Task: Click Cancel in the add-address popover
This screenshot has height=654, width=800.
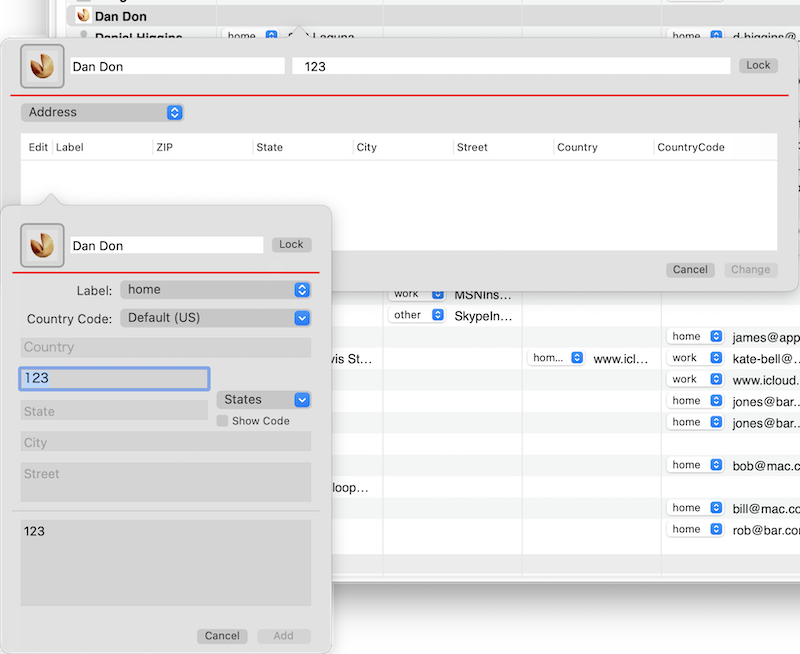Action: pyautogui.click(x=222, y=636)
